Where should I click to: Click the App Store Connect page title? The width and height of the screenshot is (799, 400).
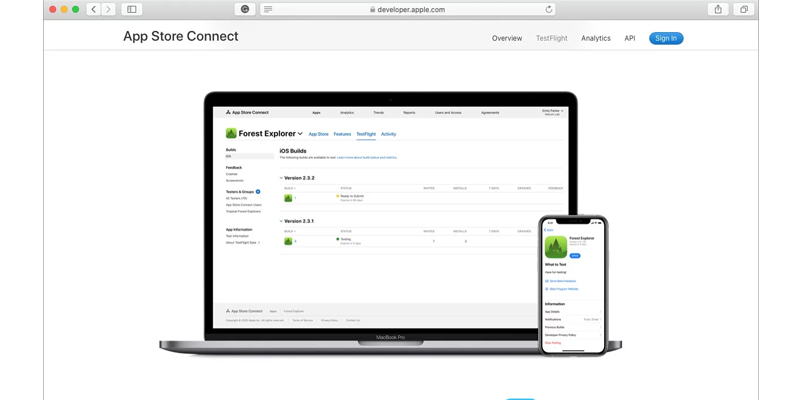pos(180,36)
